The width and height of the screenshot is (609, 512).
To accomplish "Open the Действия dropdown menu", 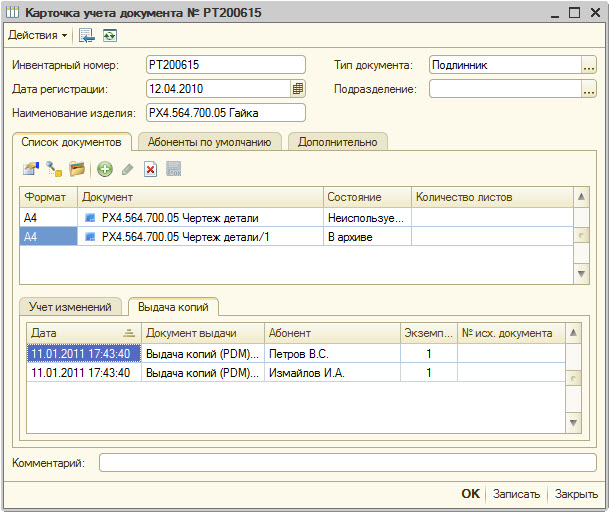I will point(37,35).
